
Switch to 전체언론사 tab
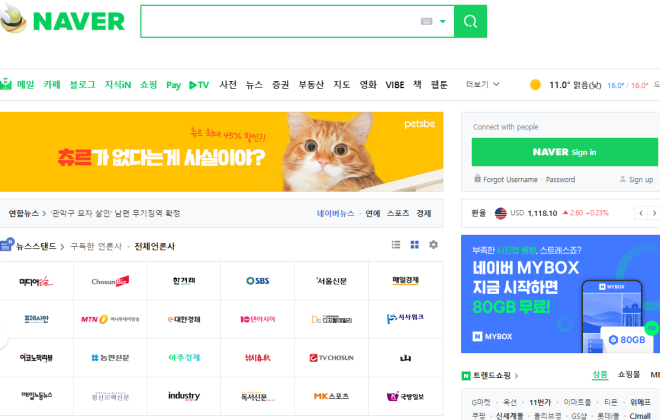[154, 246]
